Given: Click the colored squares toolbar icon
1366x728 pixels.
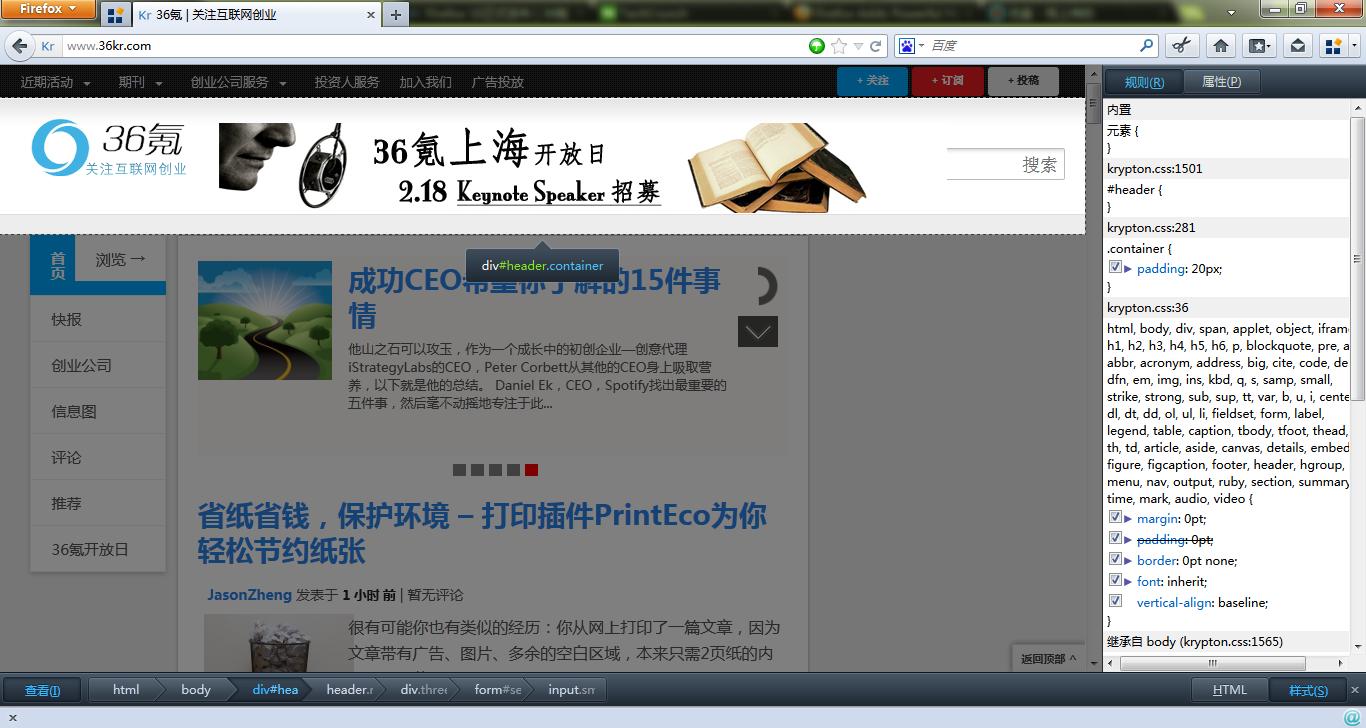Looking at the screenshot, I should (x=1332, y=46).
